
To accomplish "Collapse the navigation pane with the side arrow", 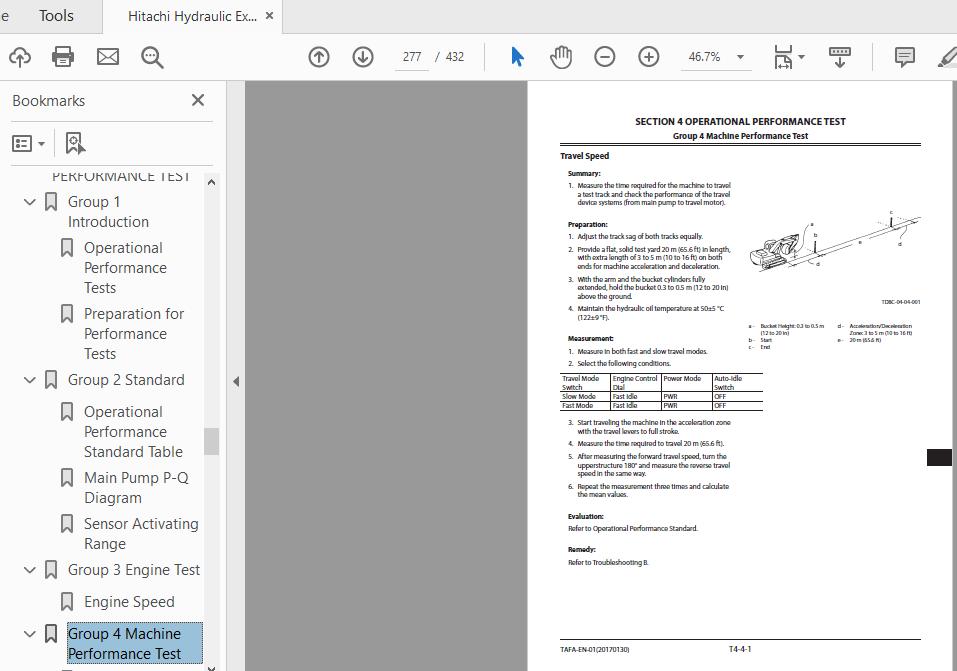I will pyautogui.click(x=236, y=382).
